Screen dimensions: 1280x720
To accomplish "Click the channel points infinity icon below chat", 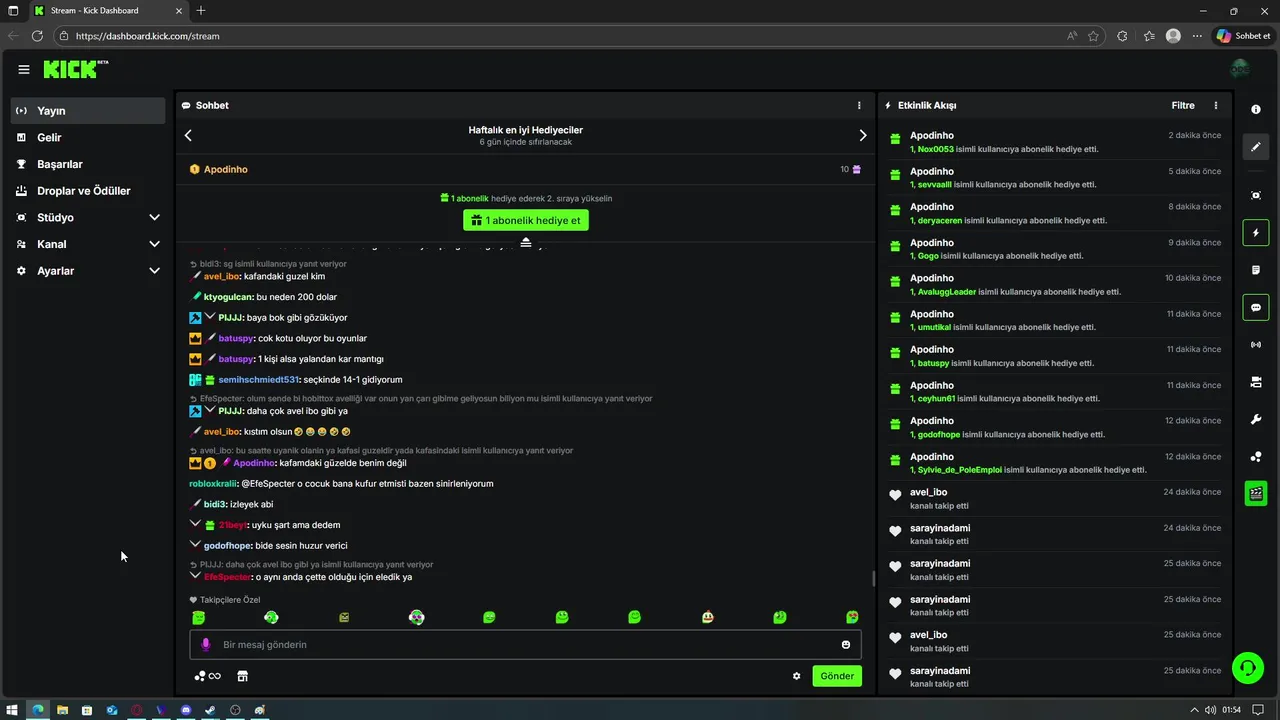I will point(207,676).
